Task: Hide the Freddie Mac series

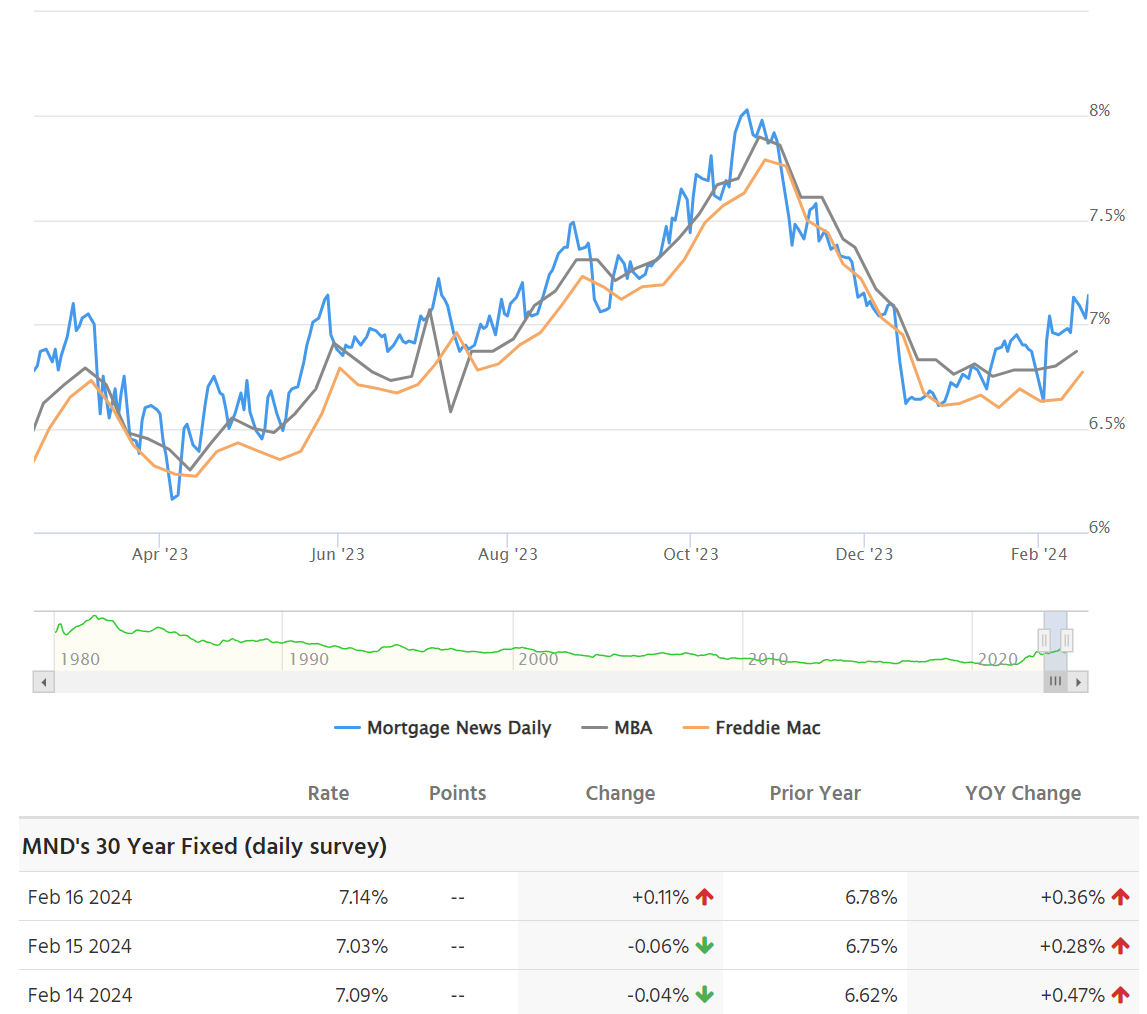Action: point(752,728)
